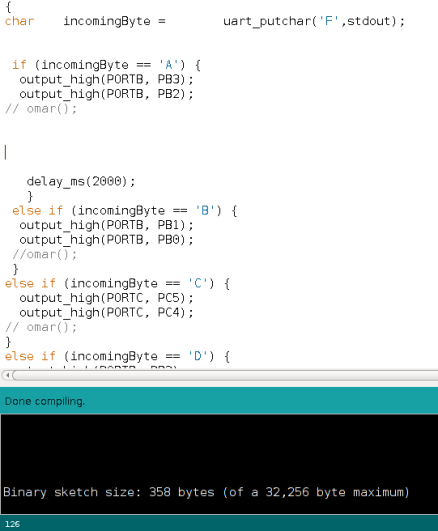Click the output_high(PORTB, PB3) line
This screenshot has width=438, height=531.
(106, 80)
